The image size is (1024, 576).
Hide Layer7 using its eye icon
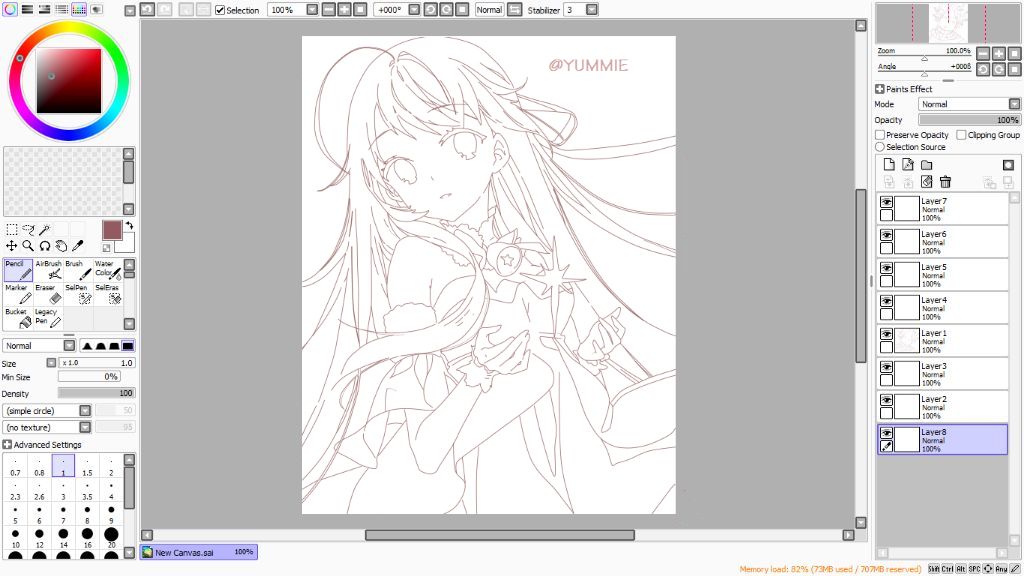click(886, 202)
